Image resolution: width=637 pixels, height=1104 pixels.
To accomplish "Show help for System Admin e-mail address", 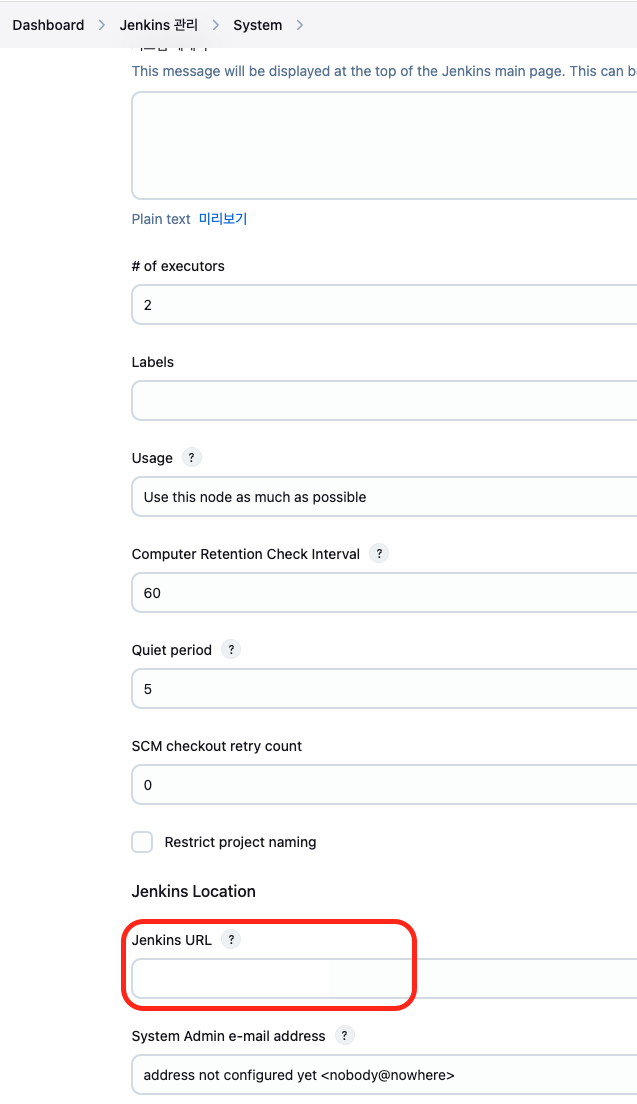I will click(x=344, y=1036).
